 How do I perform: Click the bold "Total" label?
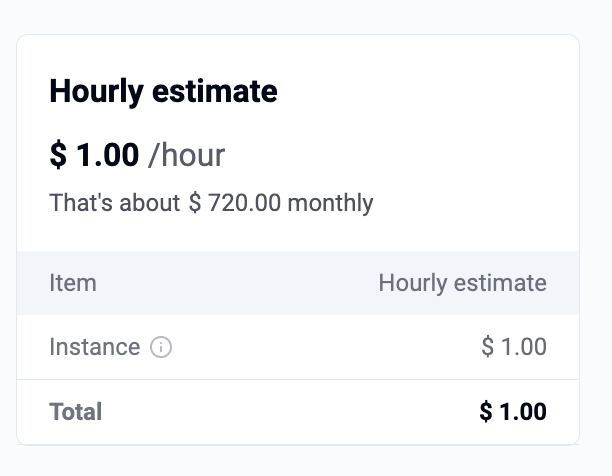(x=76, y=411)
